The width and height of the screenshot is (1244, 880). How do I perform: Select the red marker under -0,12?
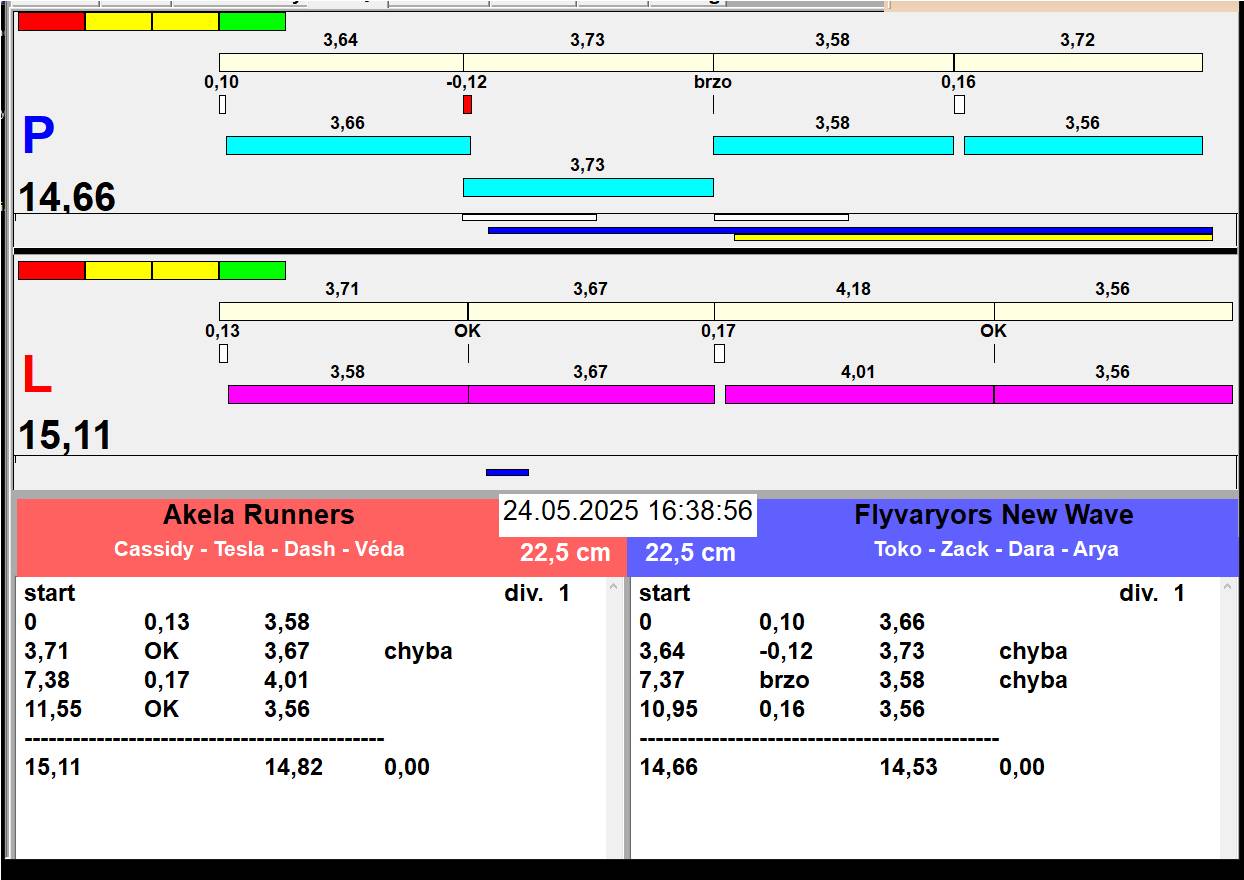click(x=467, y=104)
